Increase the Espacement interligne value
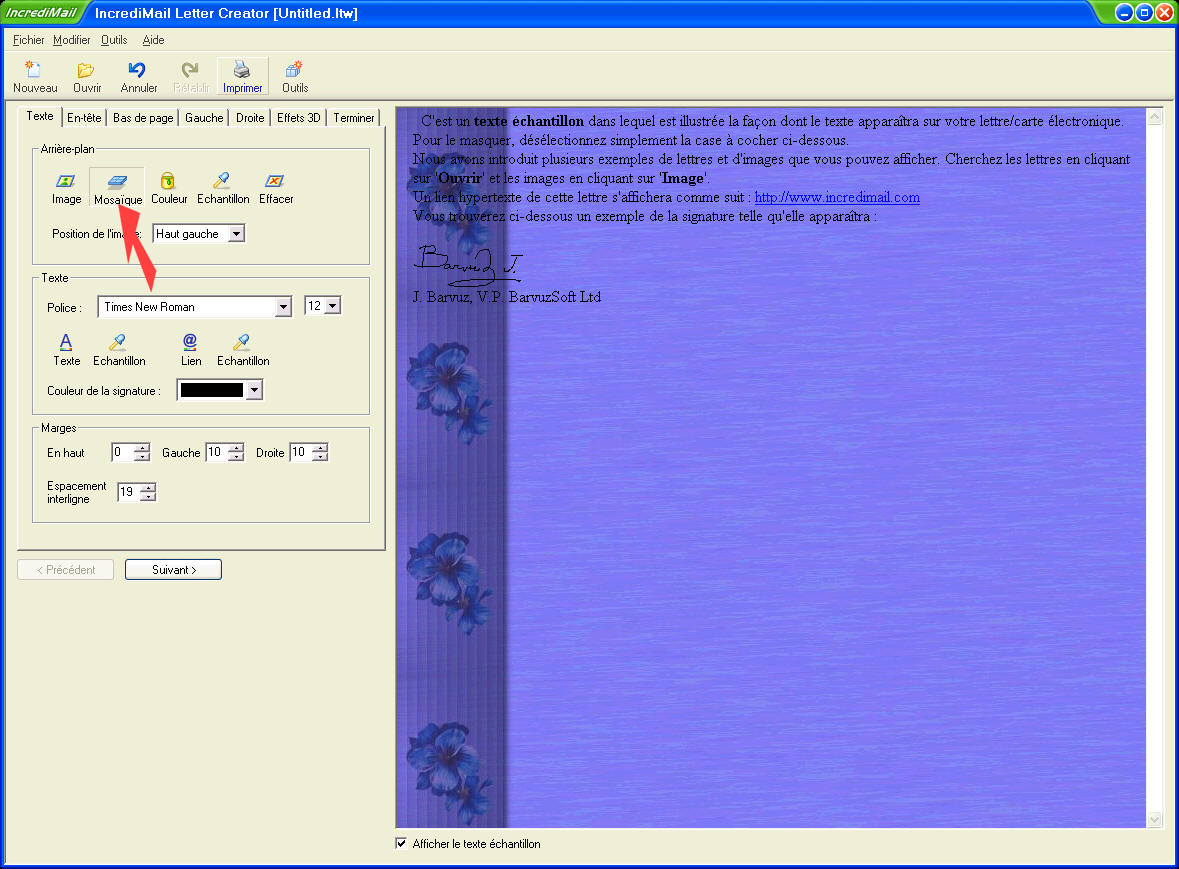The height and width of the screenshot is (869, 1179). (x=149, y=488)
